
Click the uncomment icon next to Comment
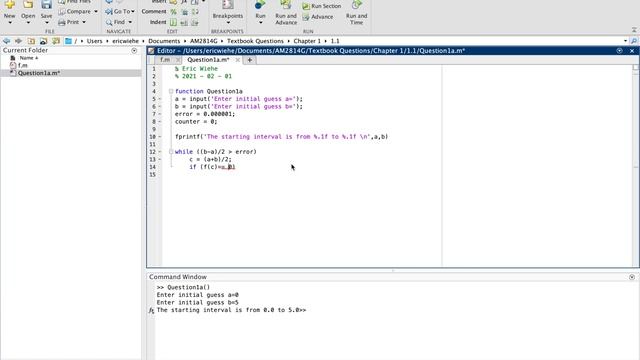(184, 12)
